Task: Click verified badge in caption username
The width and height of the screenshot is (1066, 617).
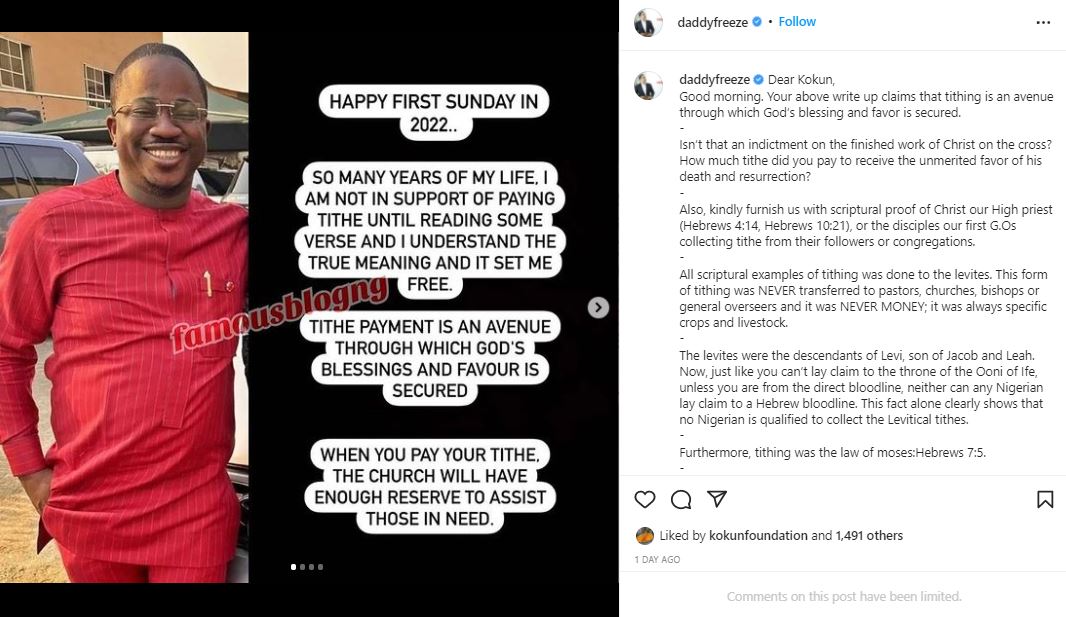Action: 759,79
